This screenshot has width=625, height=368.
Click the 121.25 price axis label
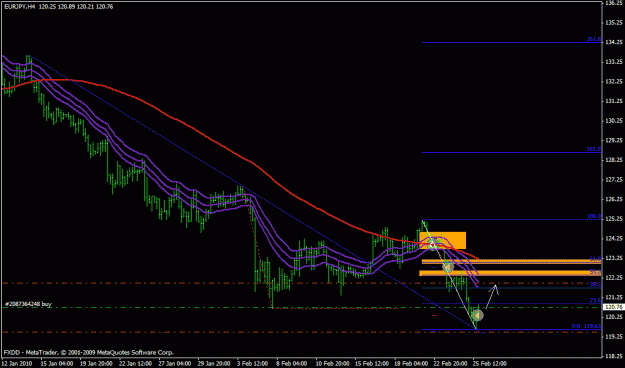click(x=614, y=298)
